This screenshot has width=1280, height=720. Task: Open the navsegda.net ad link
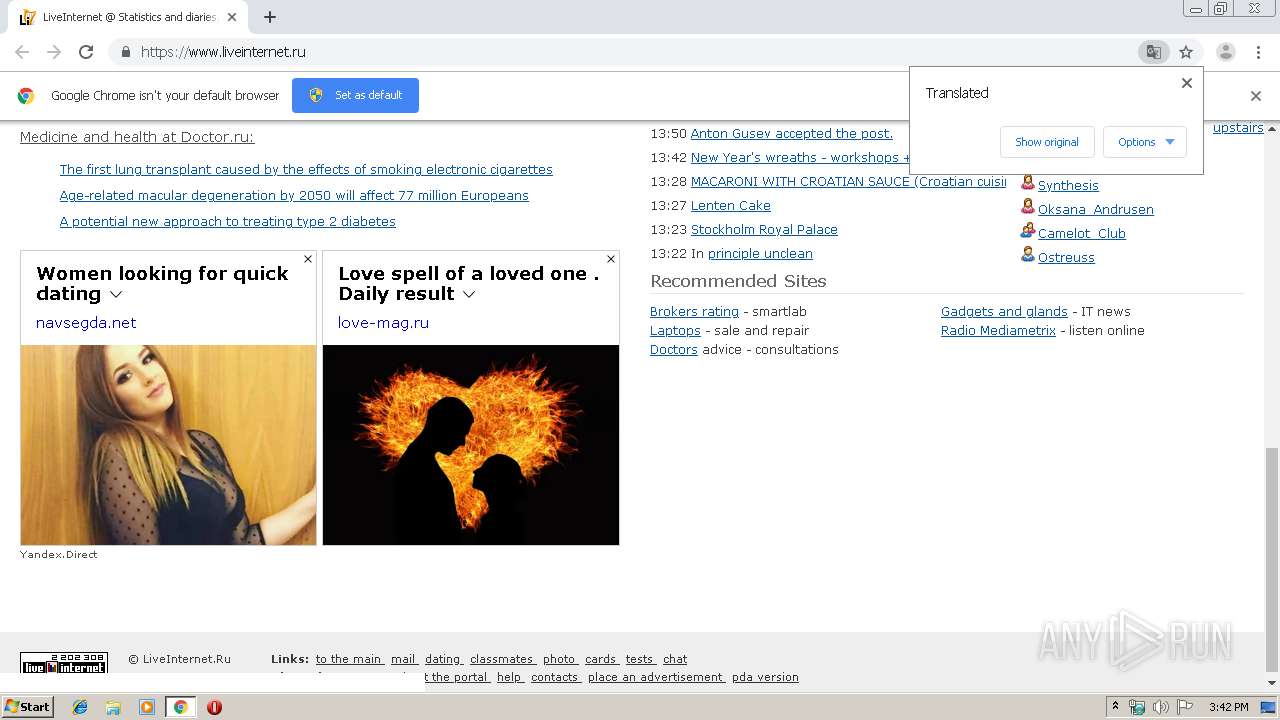pyautogui.click(x=86, y=322)
